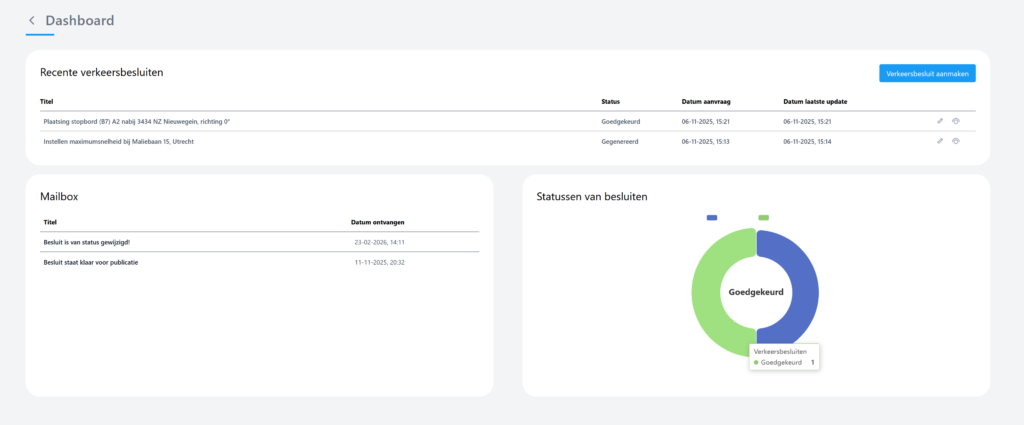Screen dimensions: 1024x425
Task: Toggle the green legend swatch in the chart
Action: coord(763,217)
